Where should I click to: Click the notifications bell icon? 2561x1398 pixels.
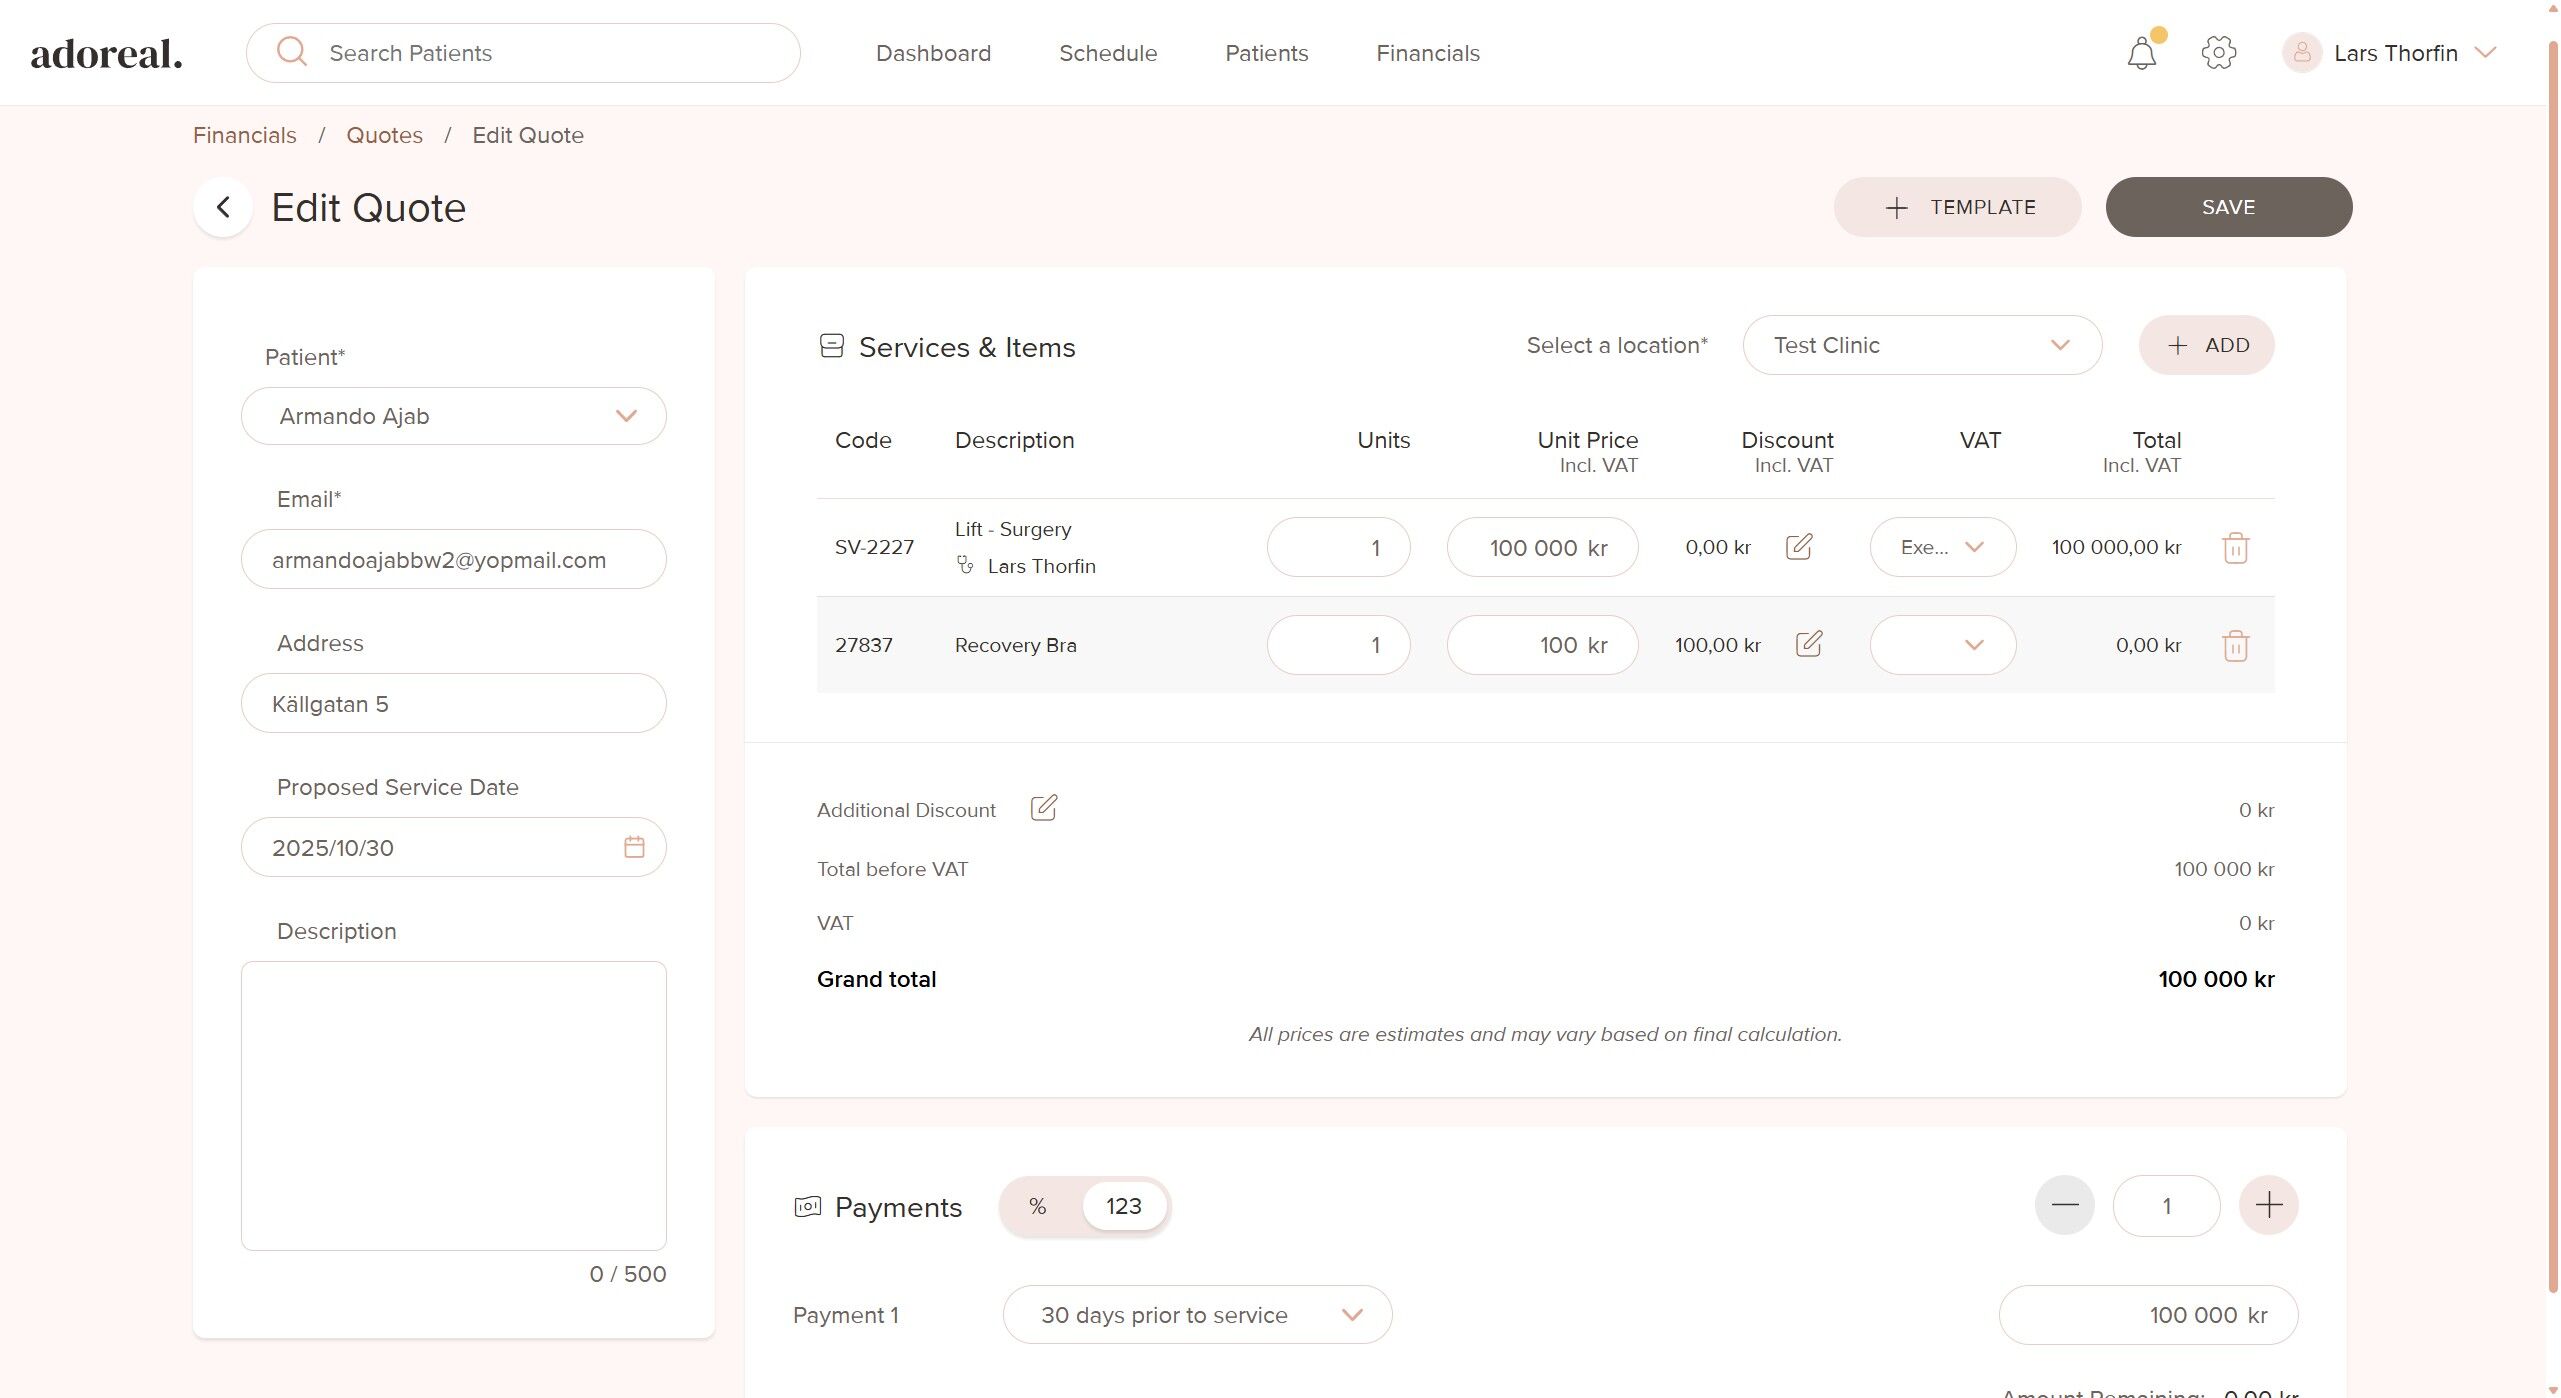point(2141,53)
